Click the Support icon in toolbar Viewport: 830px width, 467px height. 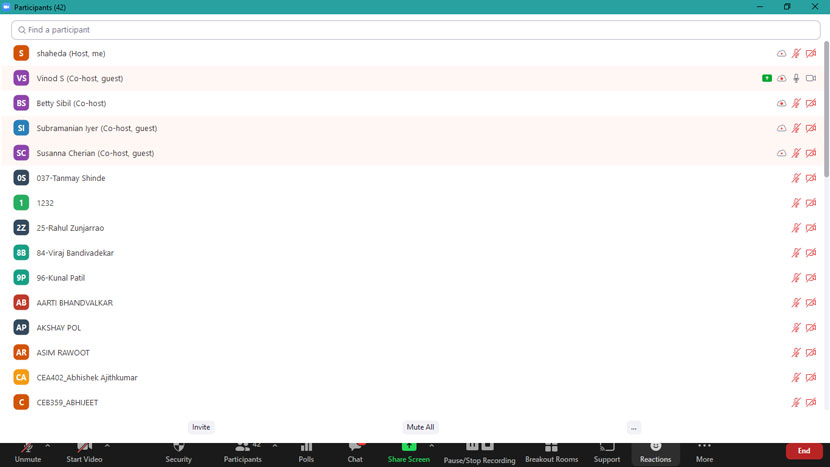click(x=606, y=452)
